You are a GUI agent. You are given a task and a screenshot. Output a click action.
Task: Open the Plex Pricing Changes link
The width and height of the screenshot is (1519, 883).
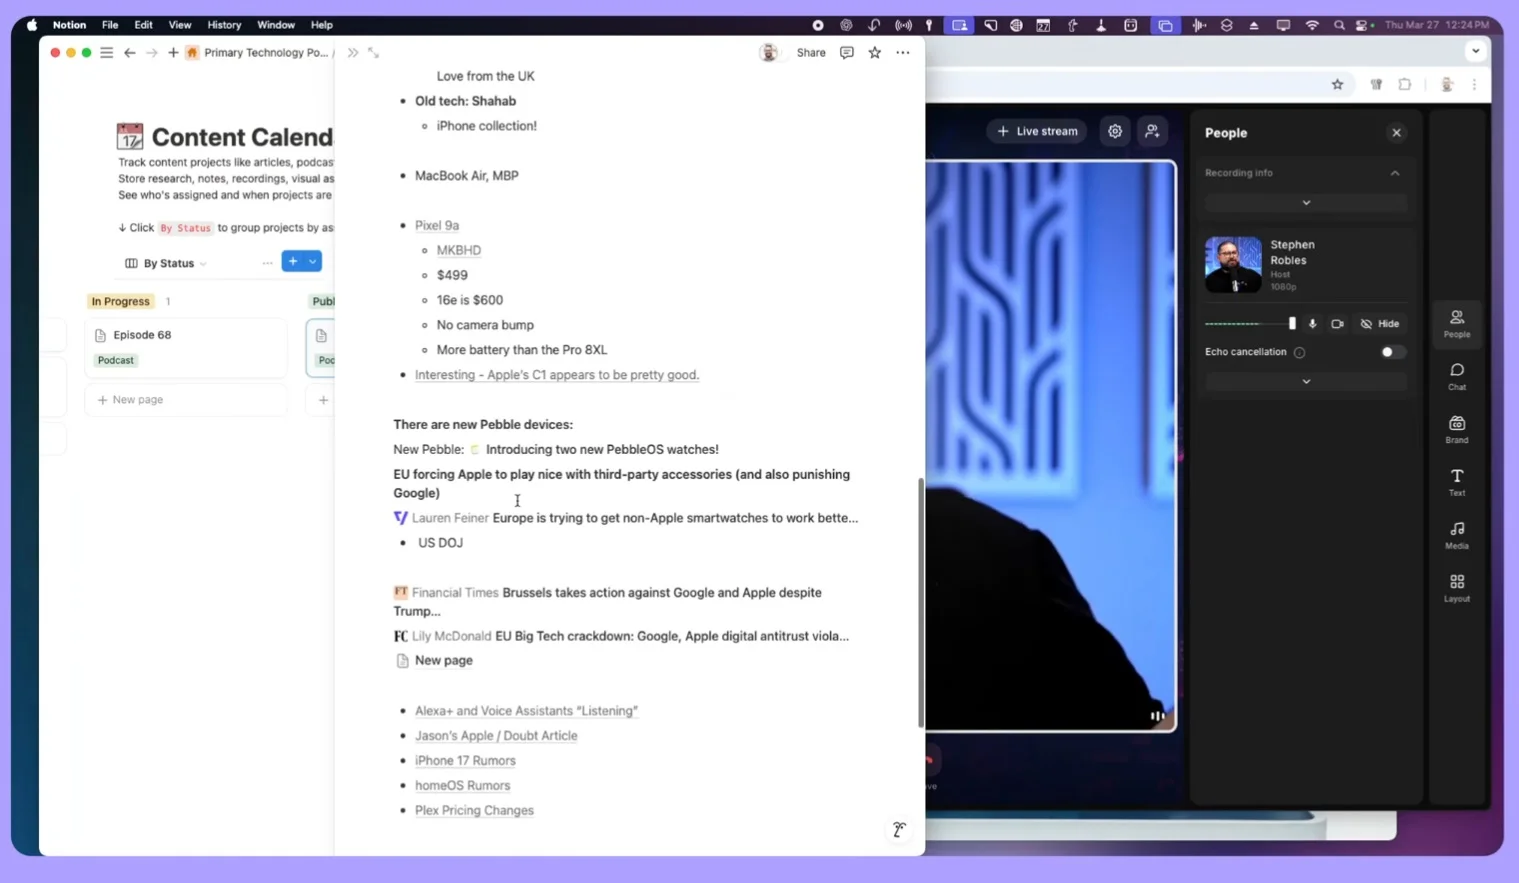(x=474, y=810)
